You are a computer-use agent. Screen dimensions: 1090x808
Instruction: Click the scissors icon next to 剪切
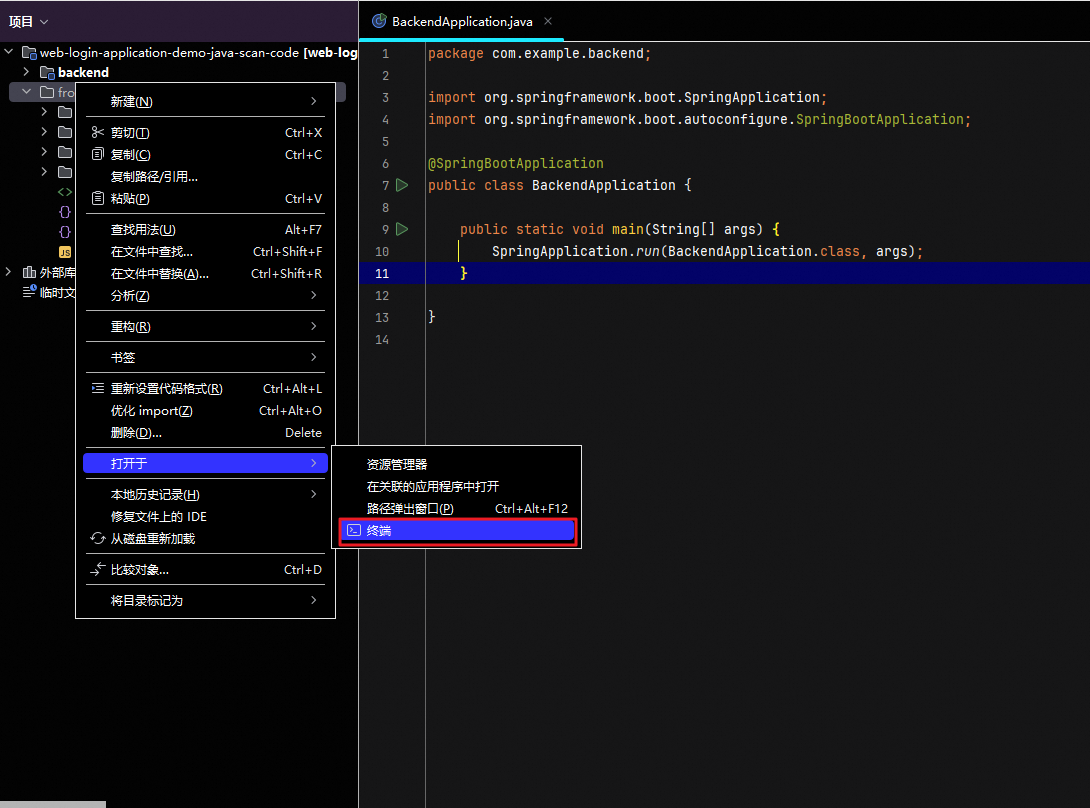click(98, 132)
